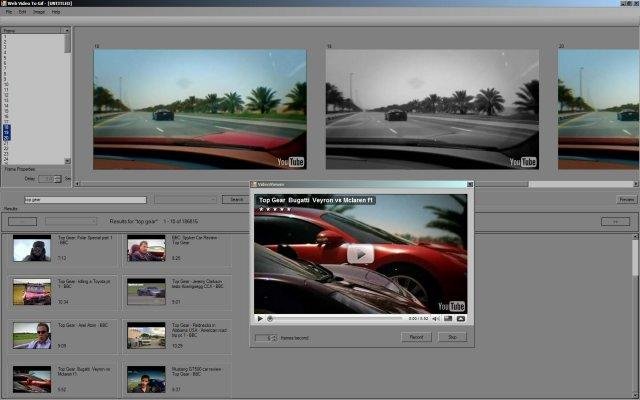Screen dimensions: 640x400
Task: Click the YouTube logo in the video viewer
Action: [x=452, y=306]
